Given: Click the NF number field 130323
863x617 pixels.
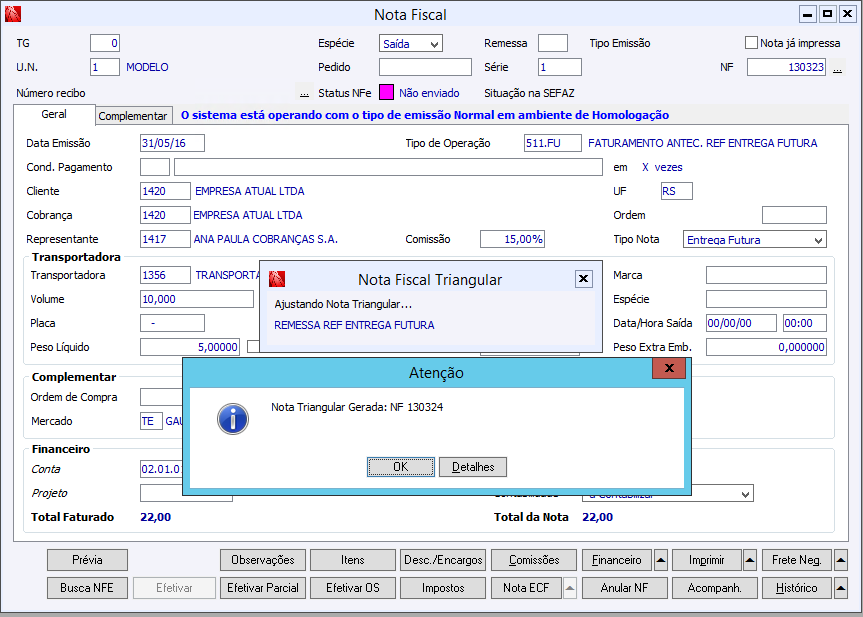Looking at the screenshot, I should pos(786,67).
